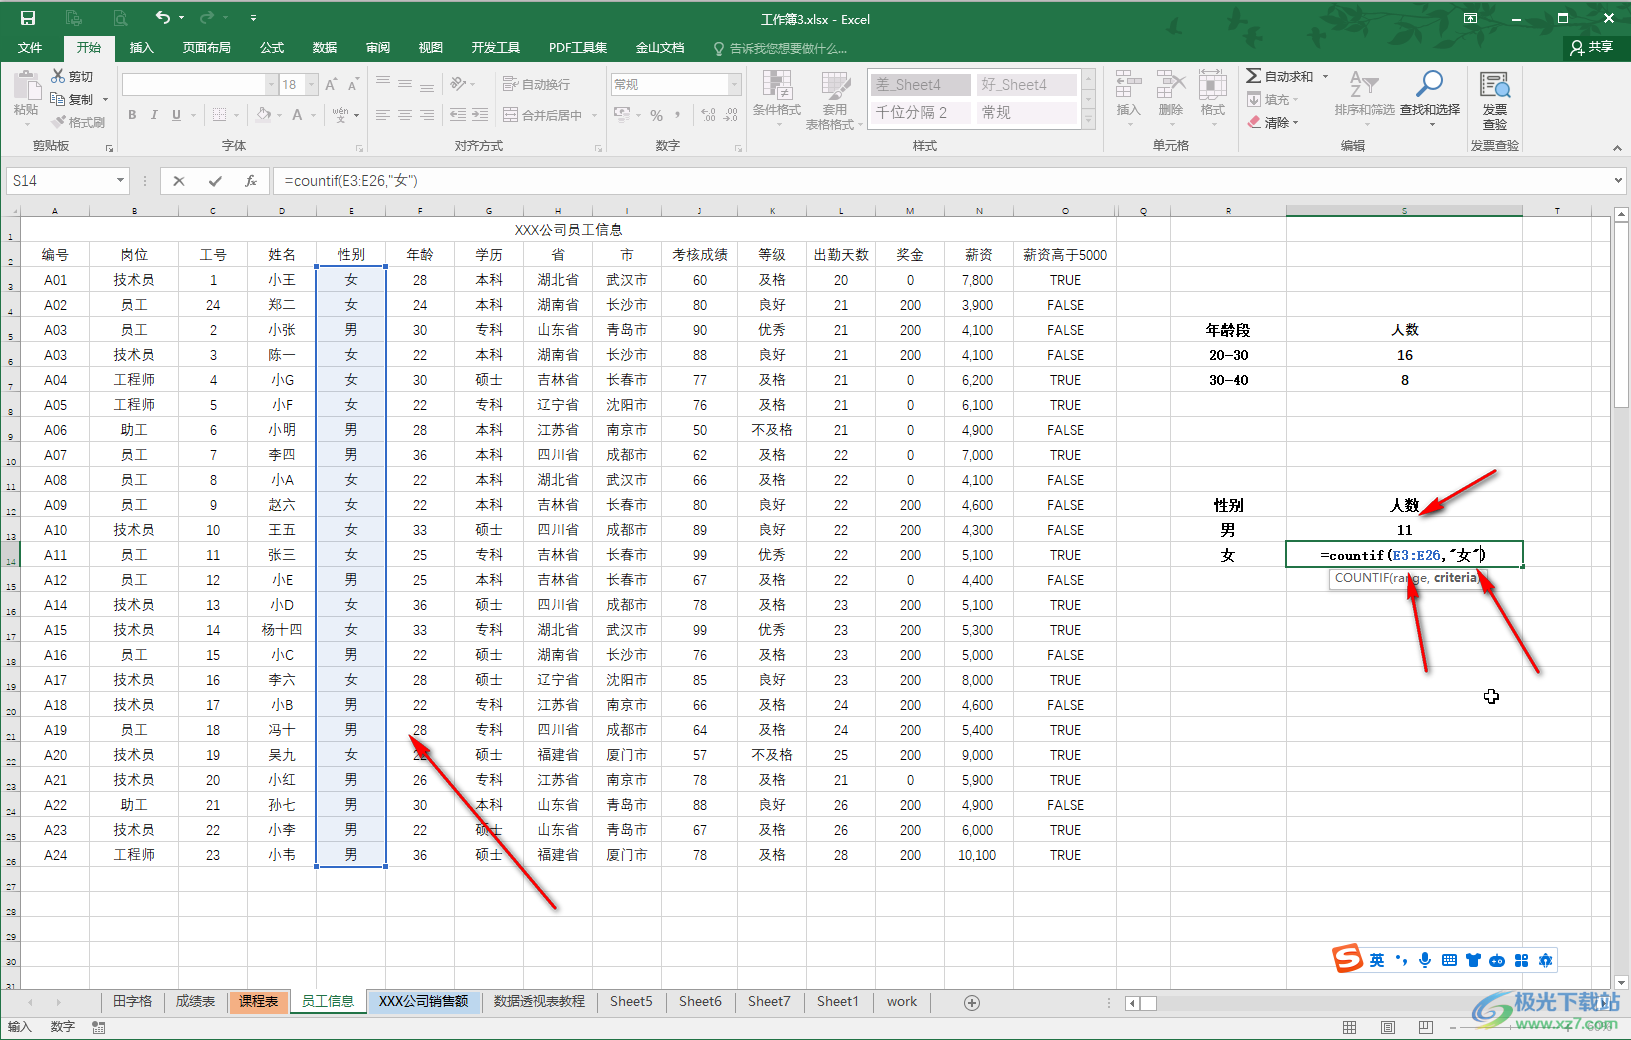
Task: Confirm formula with the Enter checkmark icon
Action: (215, 181)
